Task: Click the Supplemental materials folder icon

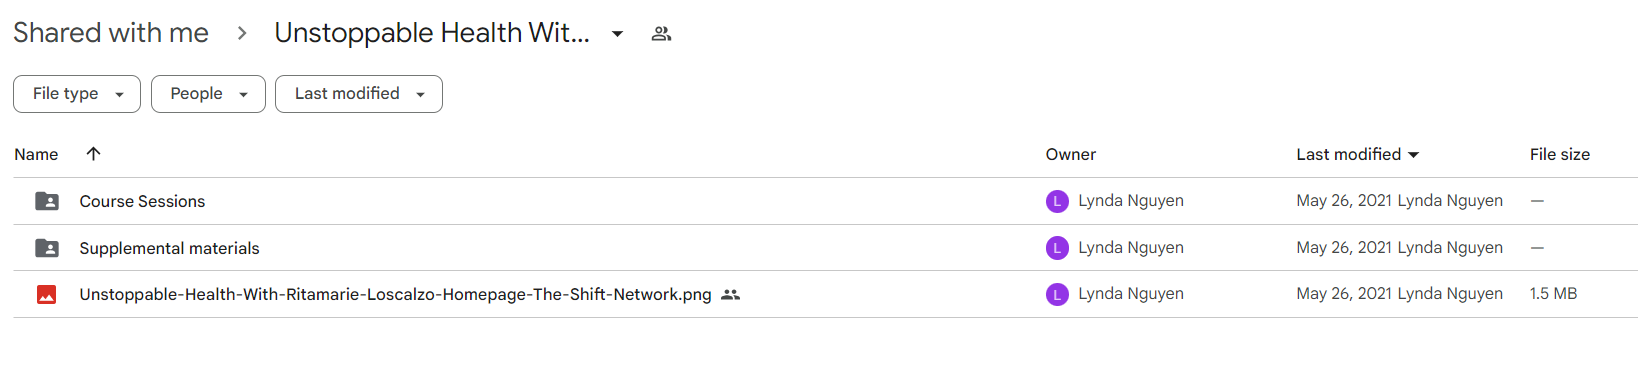Action: pos(47,248)
